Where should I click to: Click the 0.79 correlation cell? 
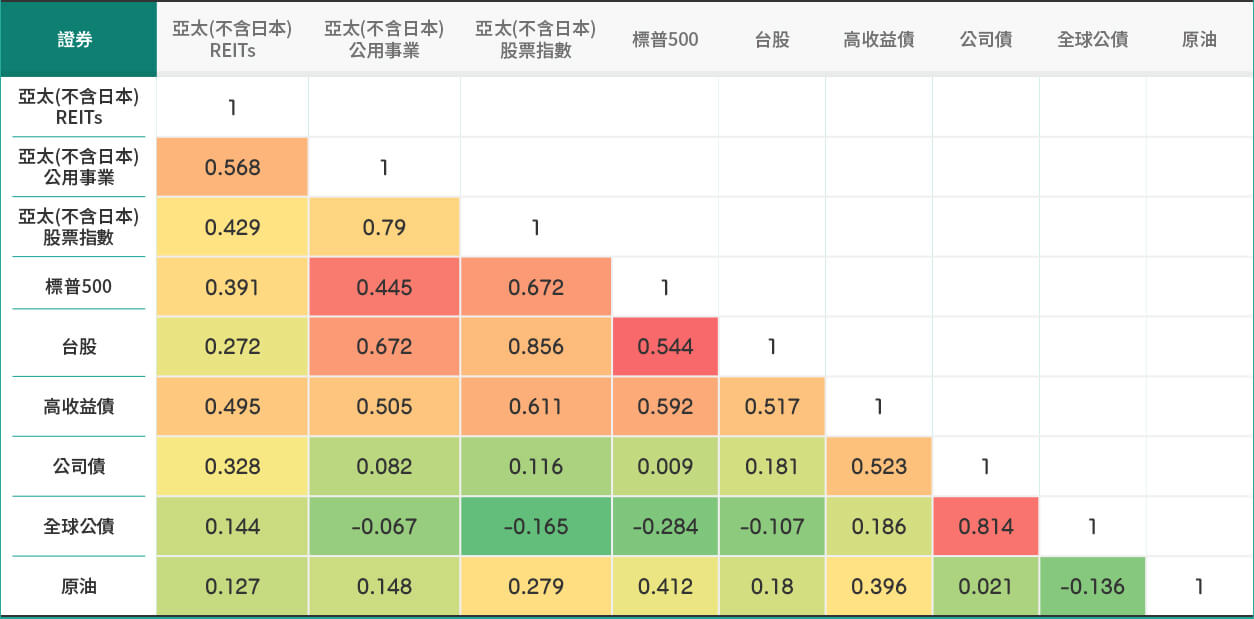tap(384, 227)
